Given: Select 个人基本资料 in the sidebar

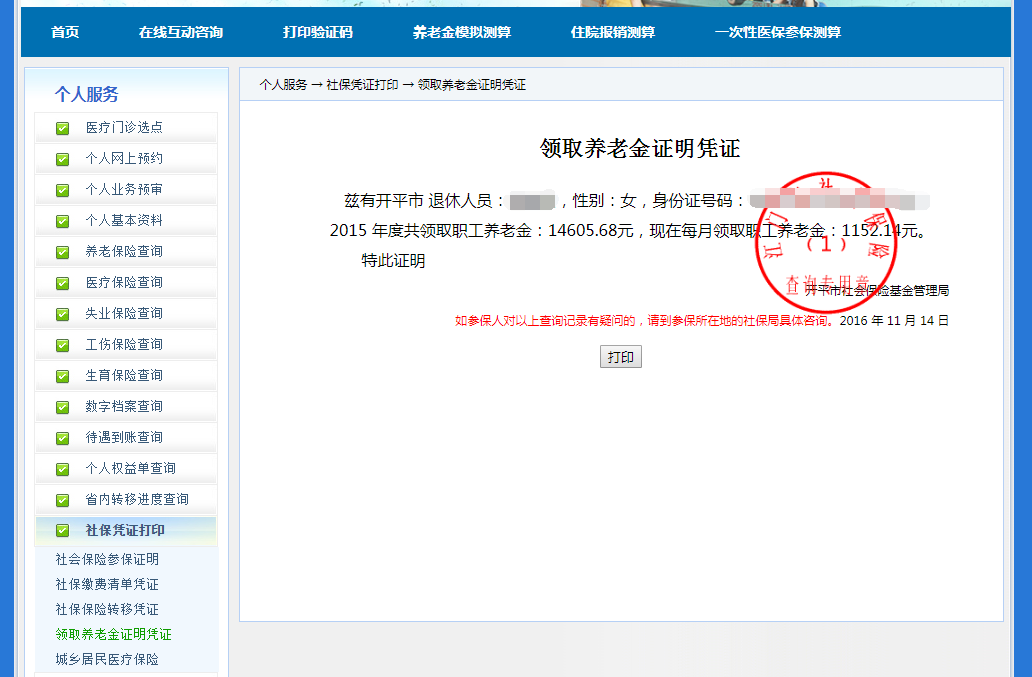Looking at the screenshot, I should (124, 221).
